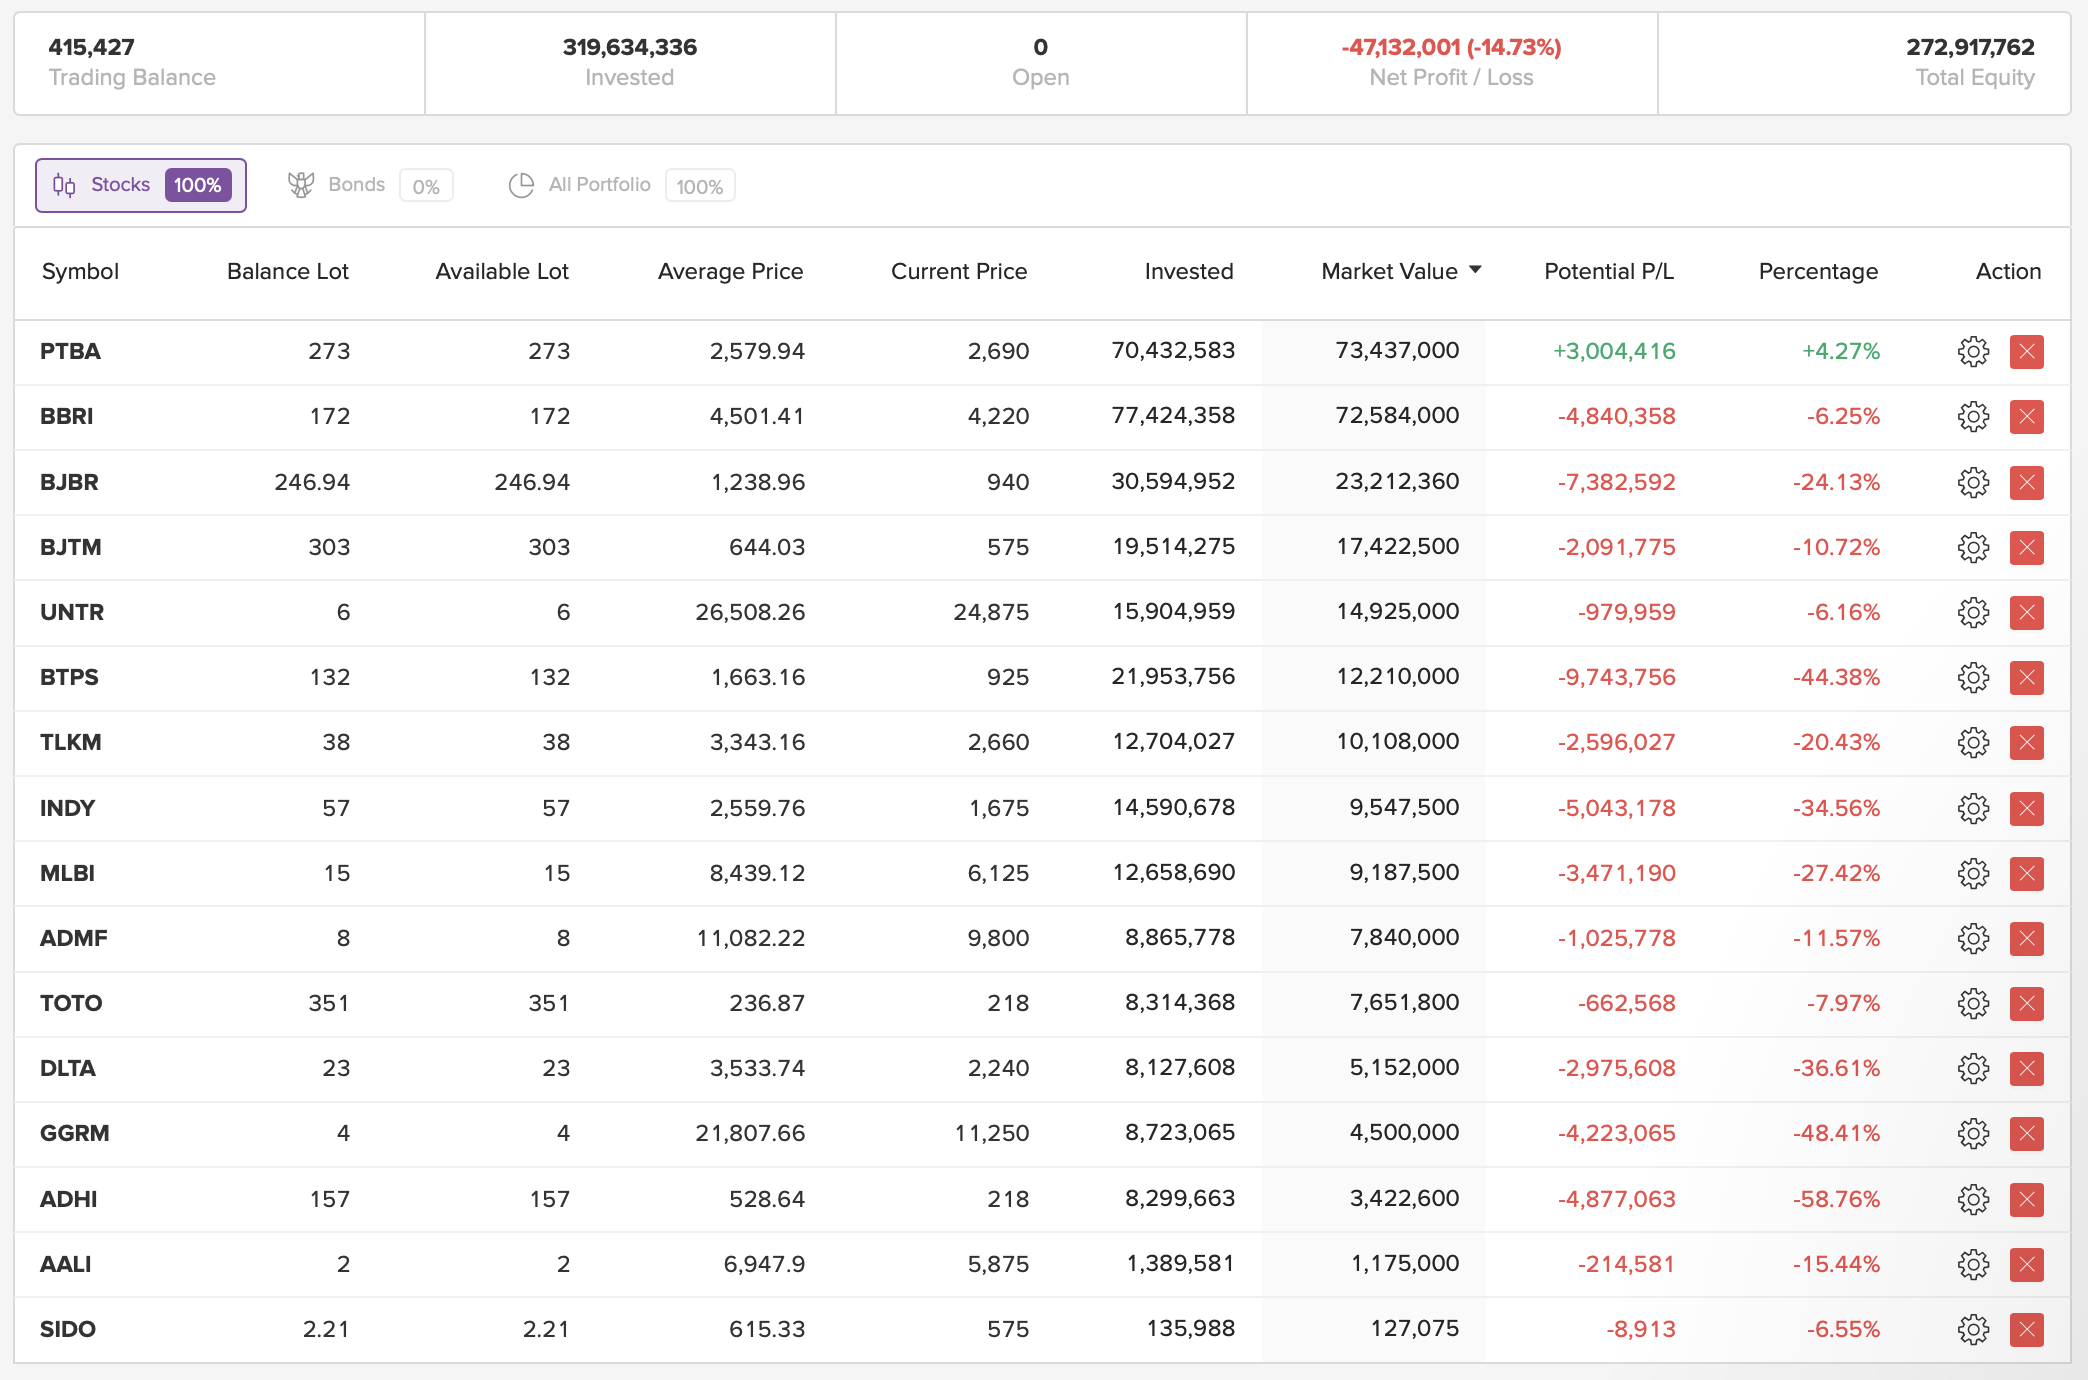Click the GGRM stock symbol
Screen dimensions: 2088x1380
75,1133
